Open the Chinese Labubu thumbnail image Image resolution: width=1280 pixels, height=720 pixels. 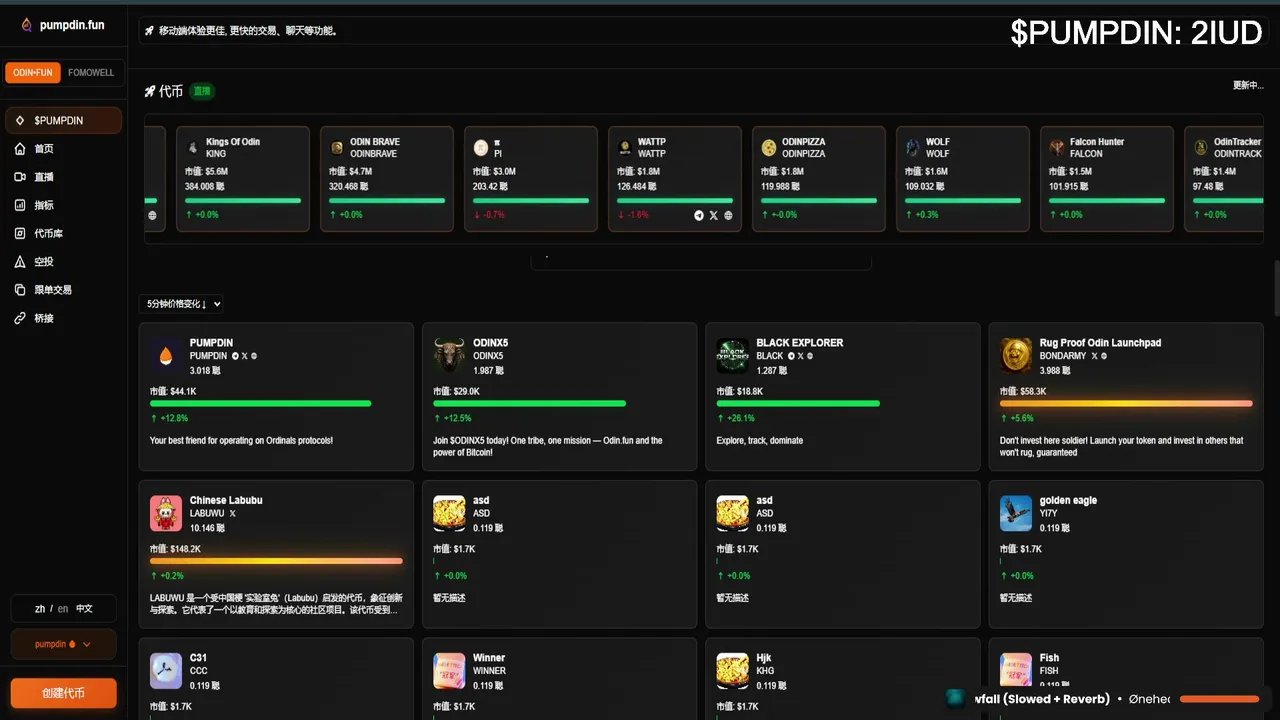[x=166, y=513]
